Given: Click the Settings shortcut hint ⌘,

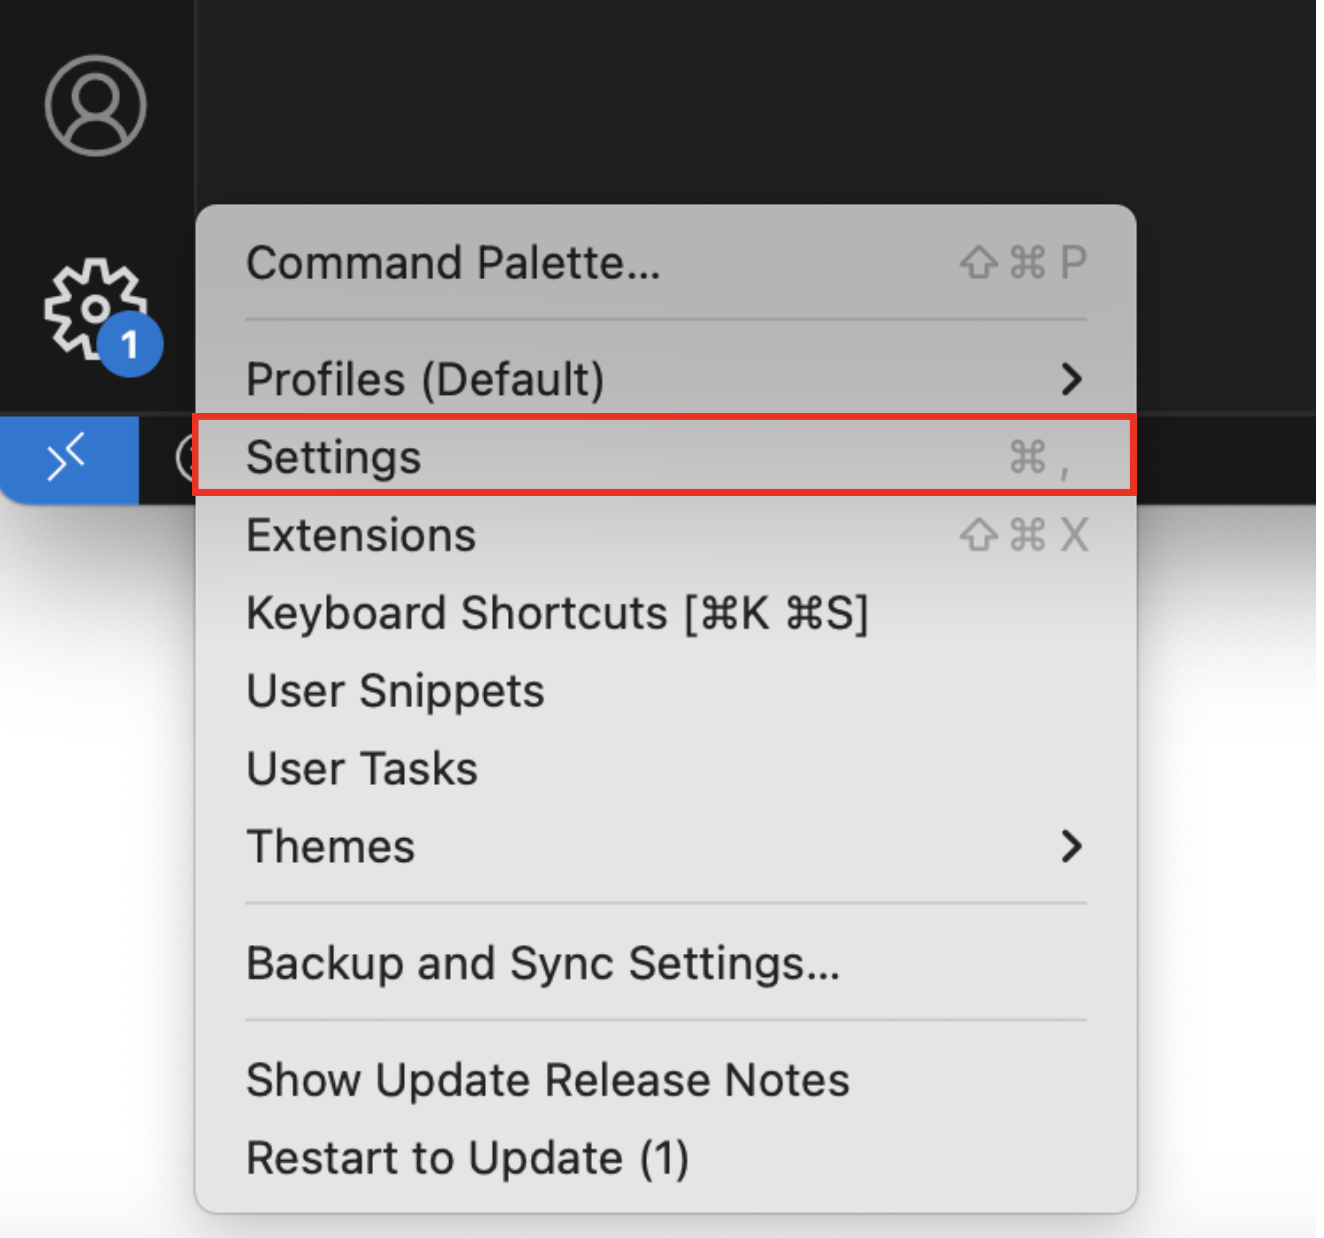Looking at the screenshot, I should [x=1040, y=458].
